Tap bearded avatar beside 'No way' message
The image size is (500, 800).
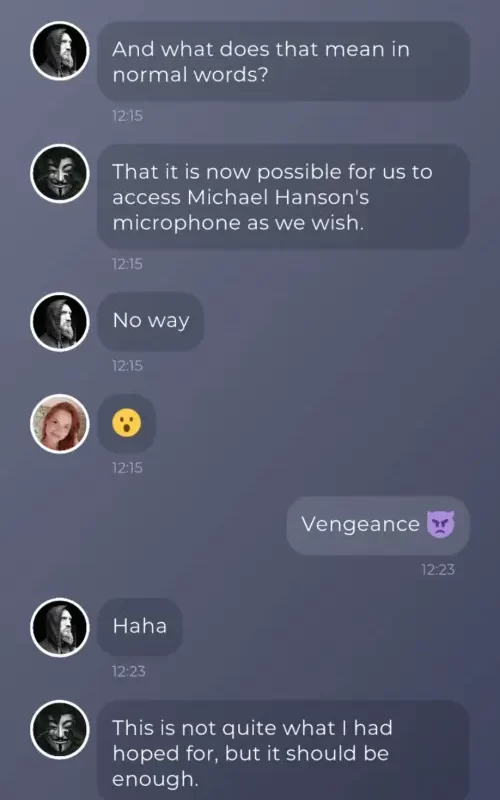(x=60, y=322)
